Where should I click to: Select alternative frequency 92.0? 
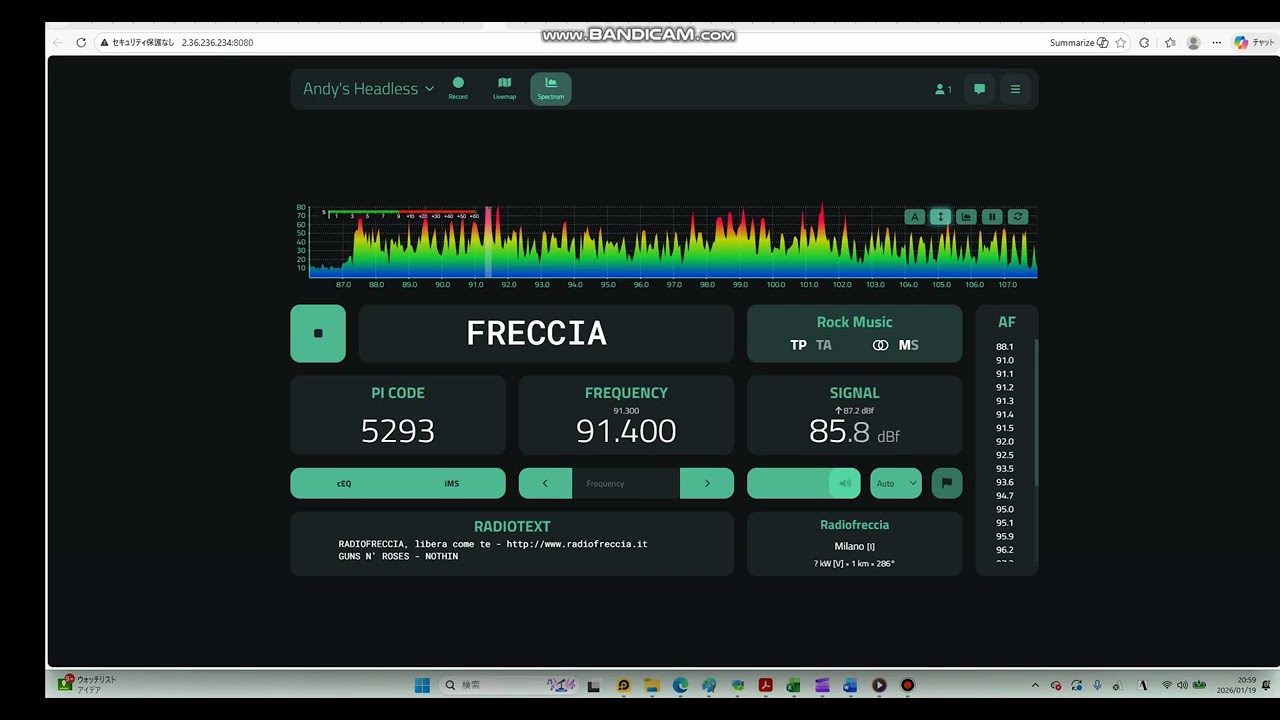click(x=1004, y=441)
